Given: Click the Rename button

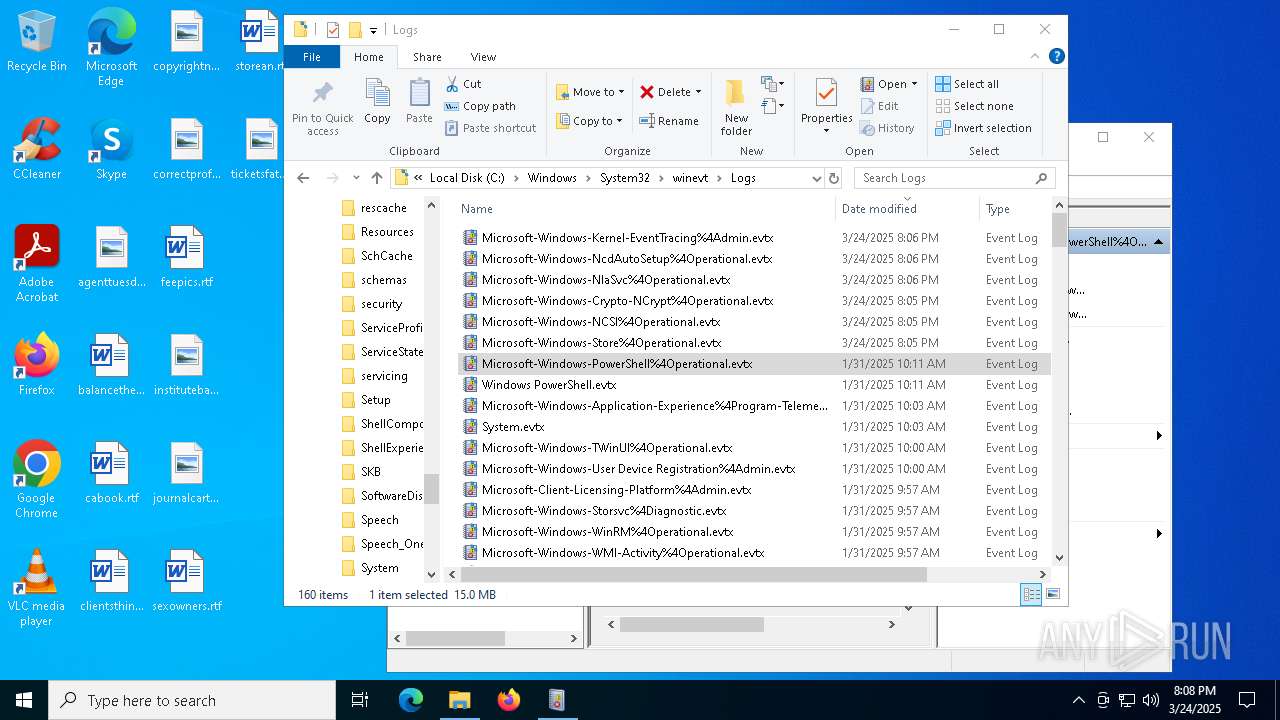Looking at the screenshot, I should tap(669, 121).
